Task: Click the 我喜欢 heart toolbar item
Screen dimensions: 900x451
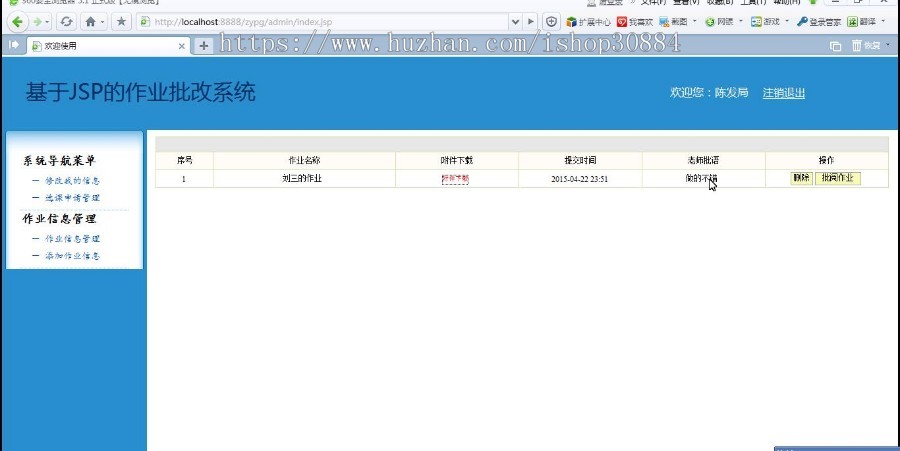Action: (x=635, y=22)
